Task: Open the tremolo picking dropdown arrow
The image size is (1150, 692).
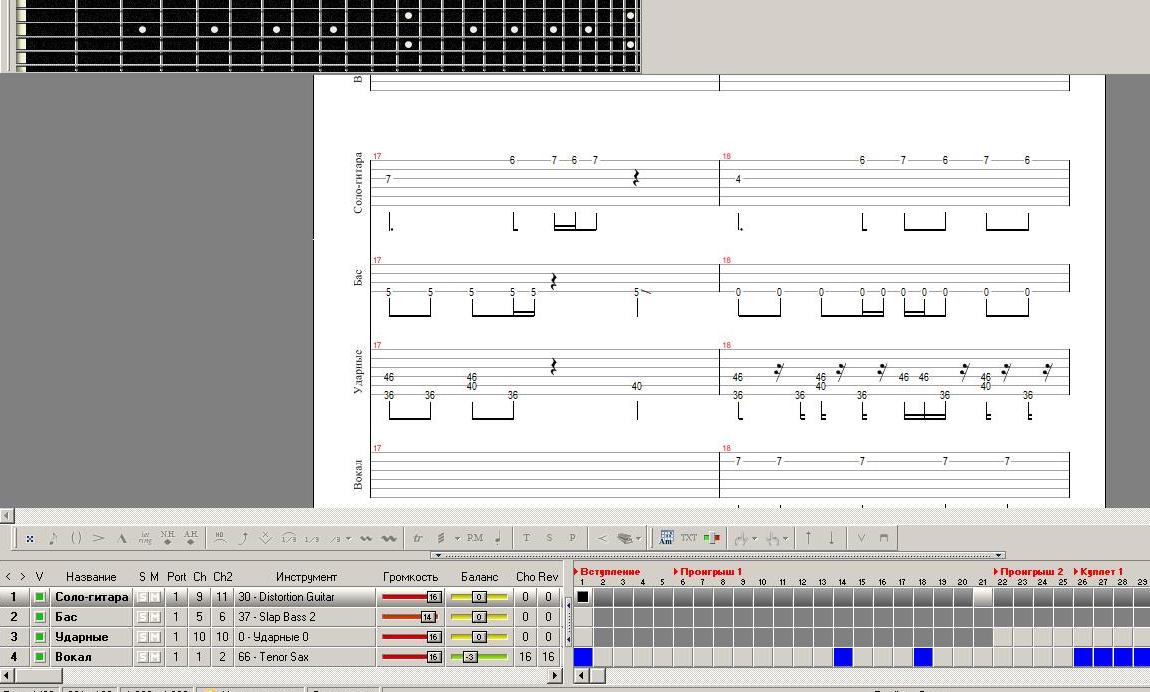Action: (457, 538)
